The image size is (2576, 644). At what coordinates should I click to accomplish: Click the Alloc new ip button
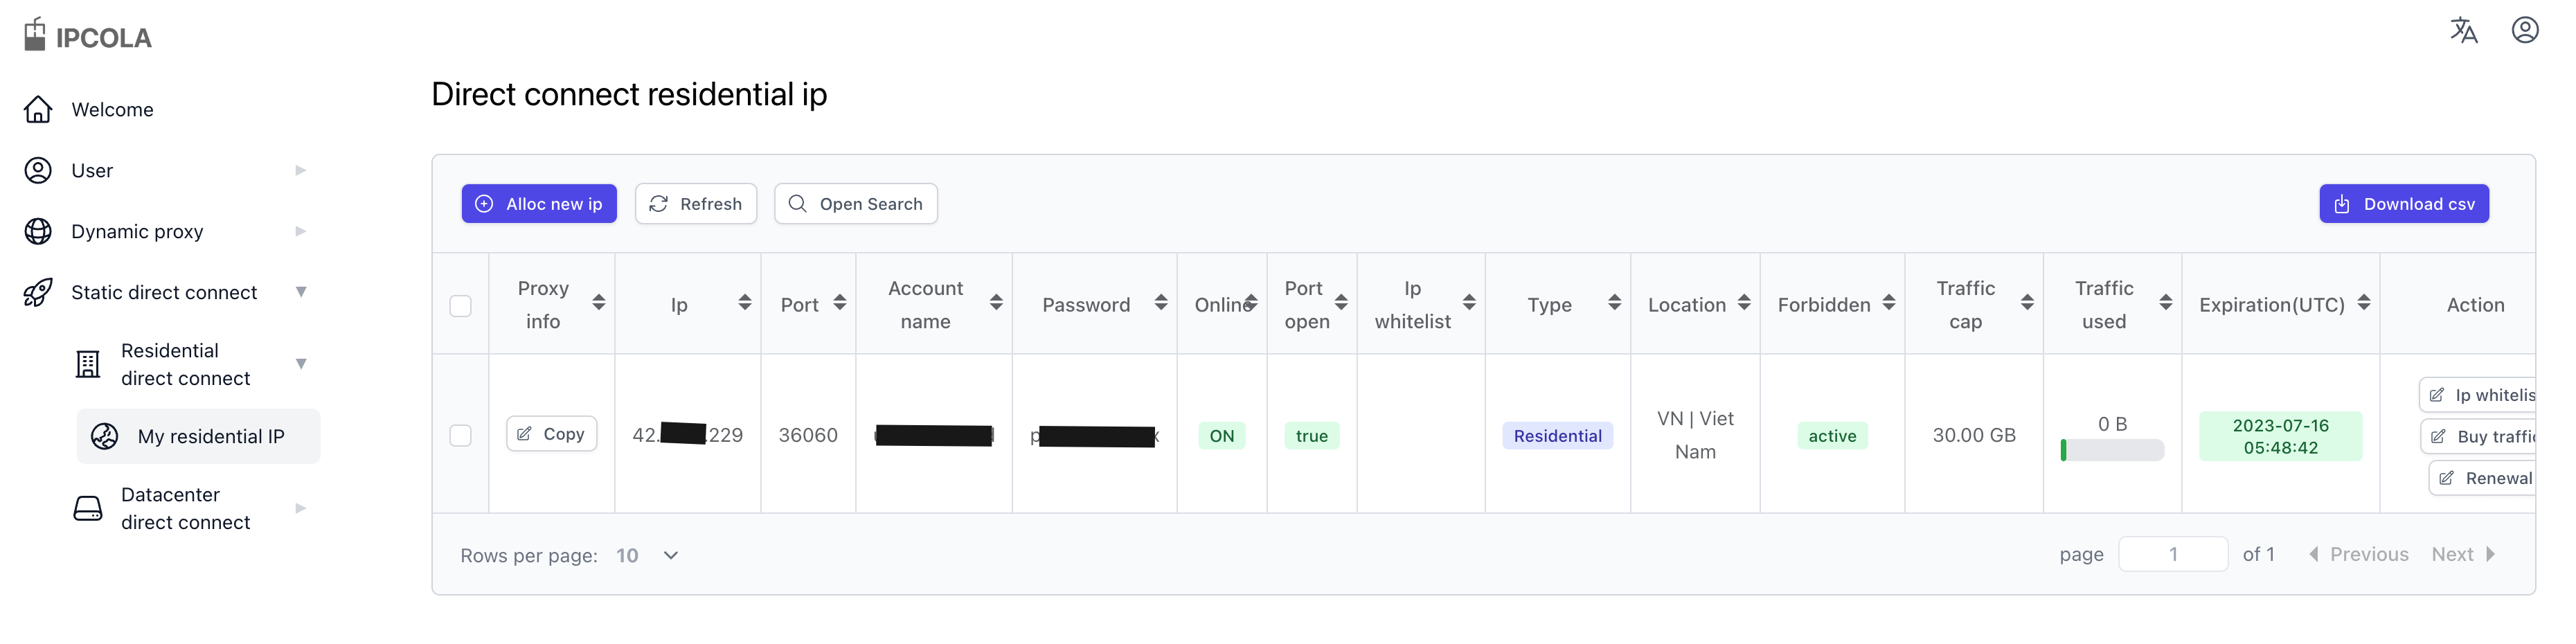click(538, 204)
